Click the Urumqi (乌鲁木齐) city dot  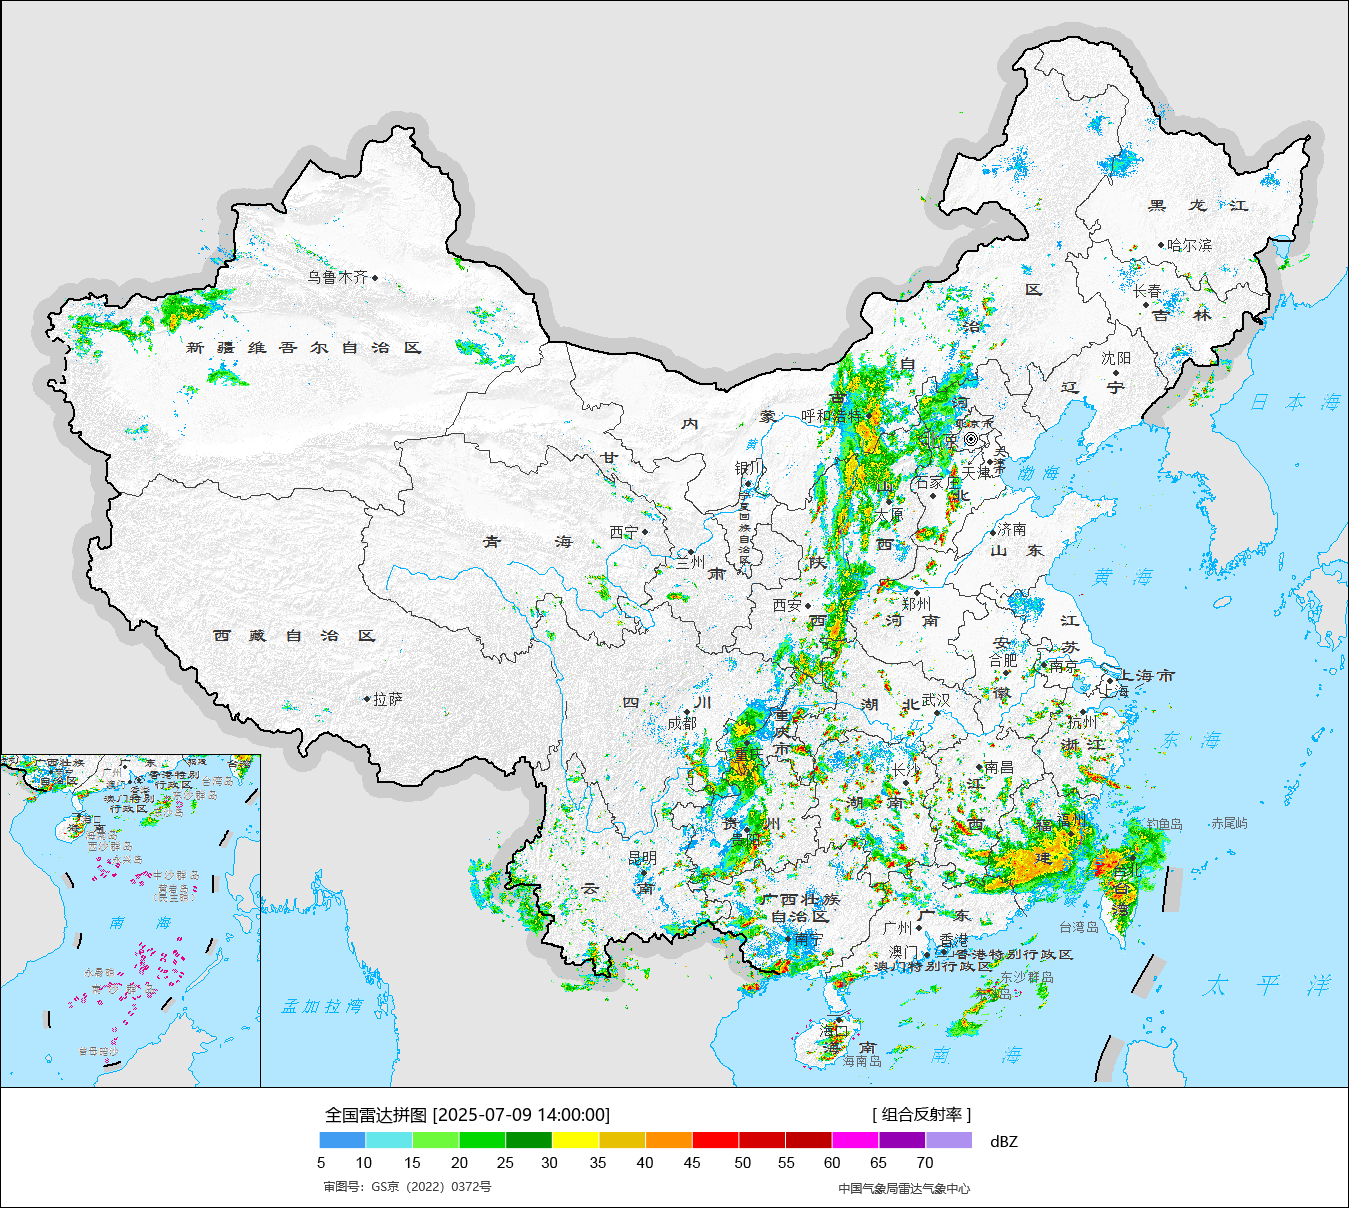tap(375, 278)
